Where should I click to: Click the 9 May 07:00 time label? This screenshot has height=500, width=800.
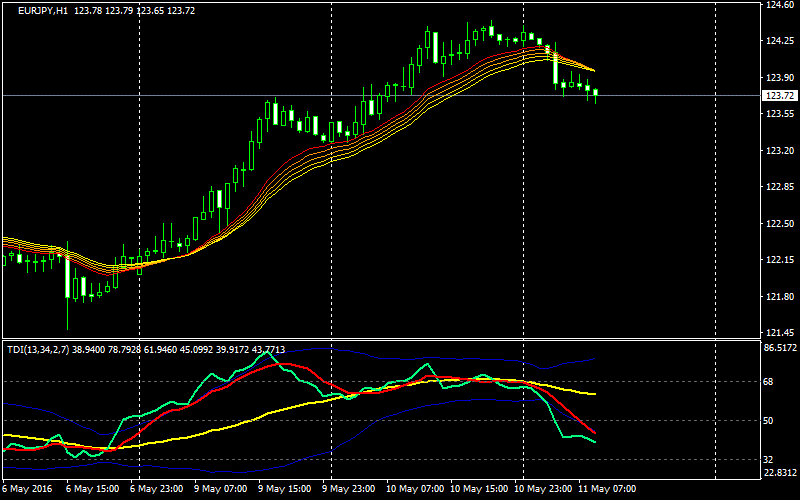[x=222, y=490]
